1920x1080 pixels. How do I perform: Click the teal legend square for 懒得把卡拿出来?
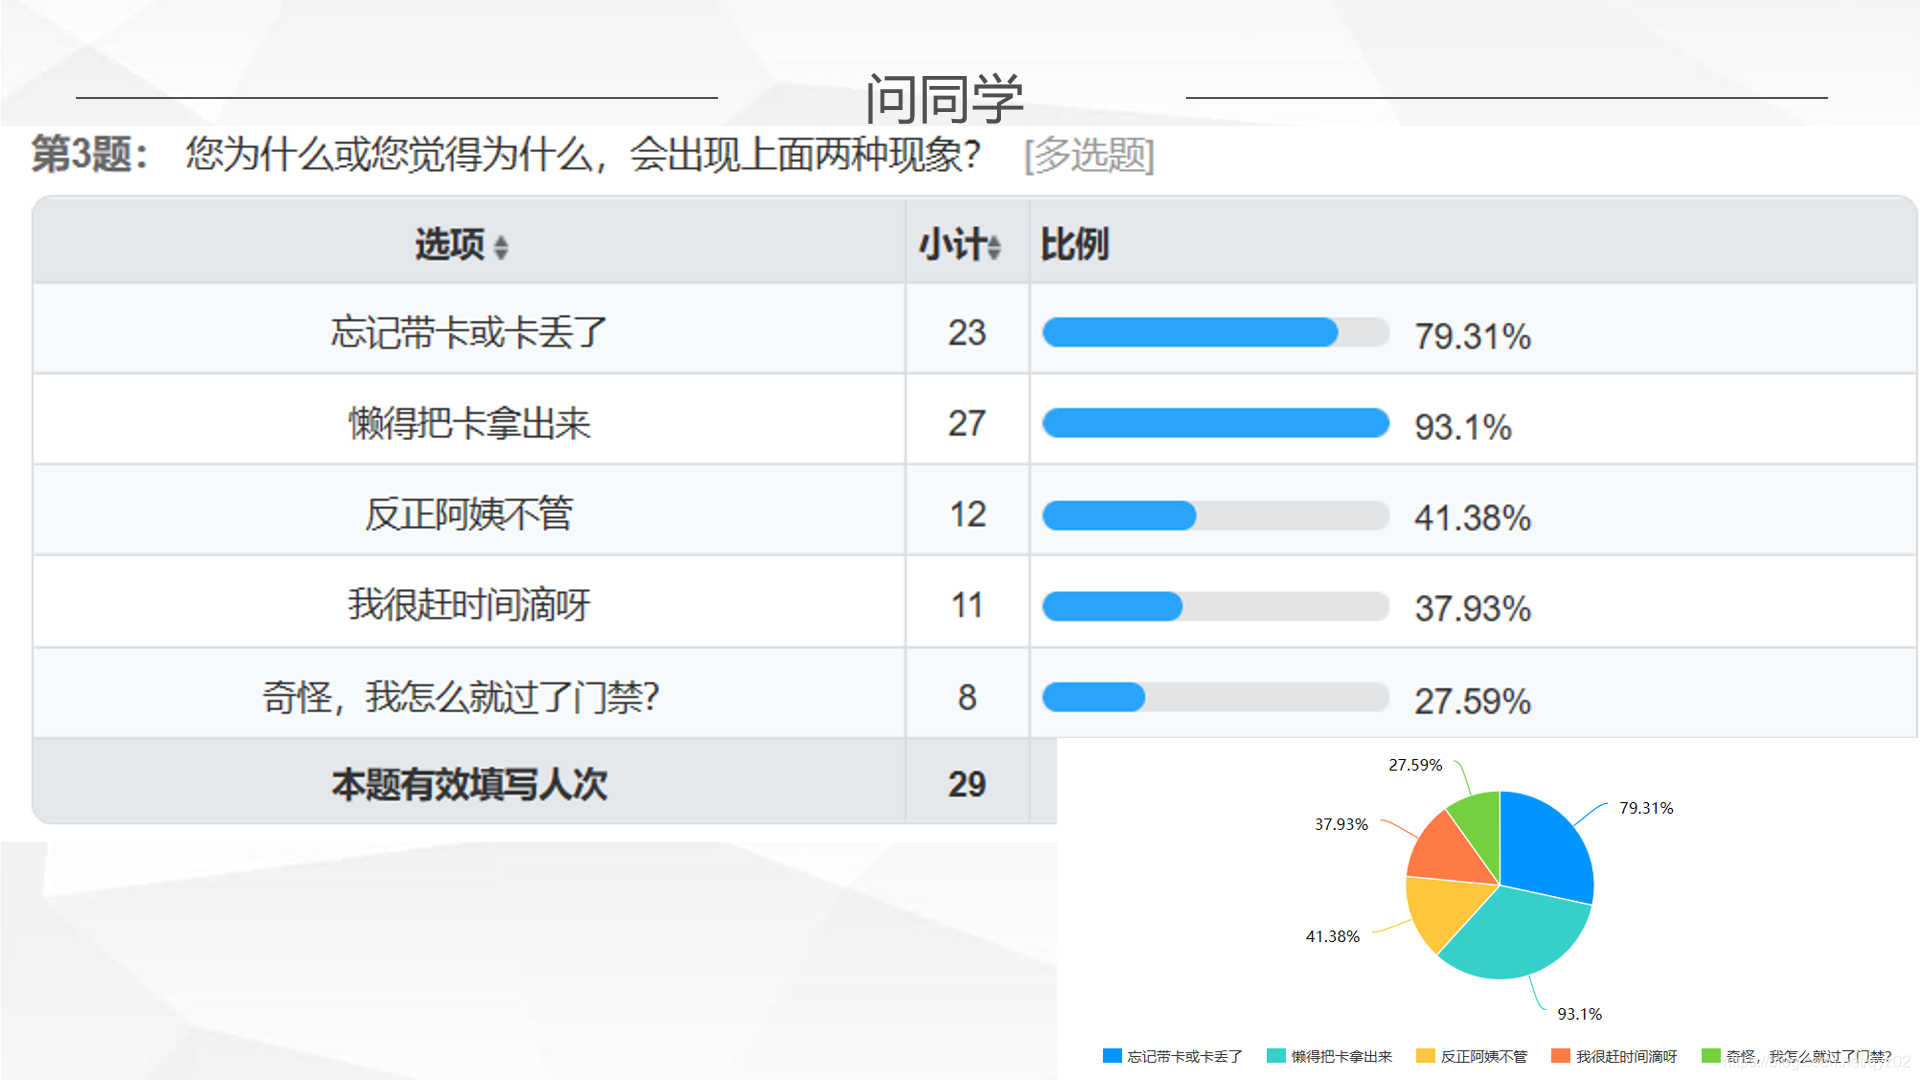click(1276, 1055)
